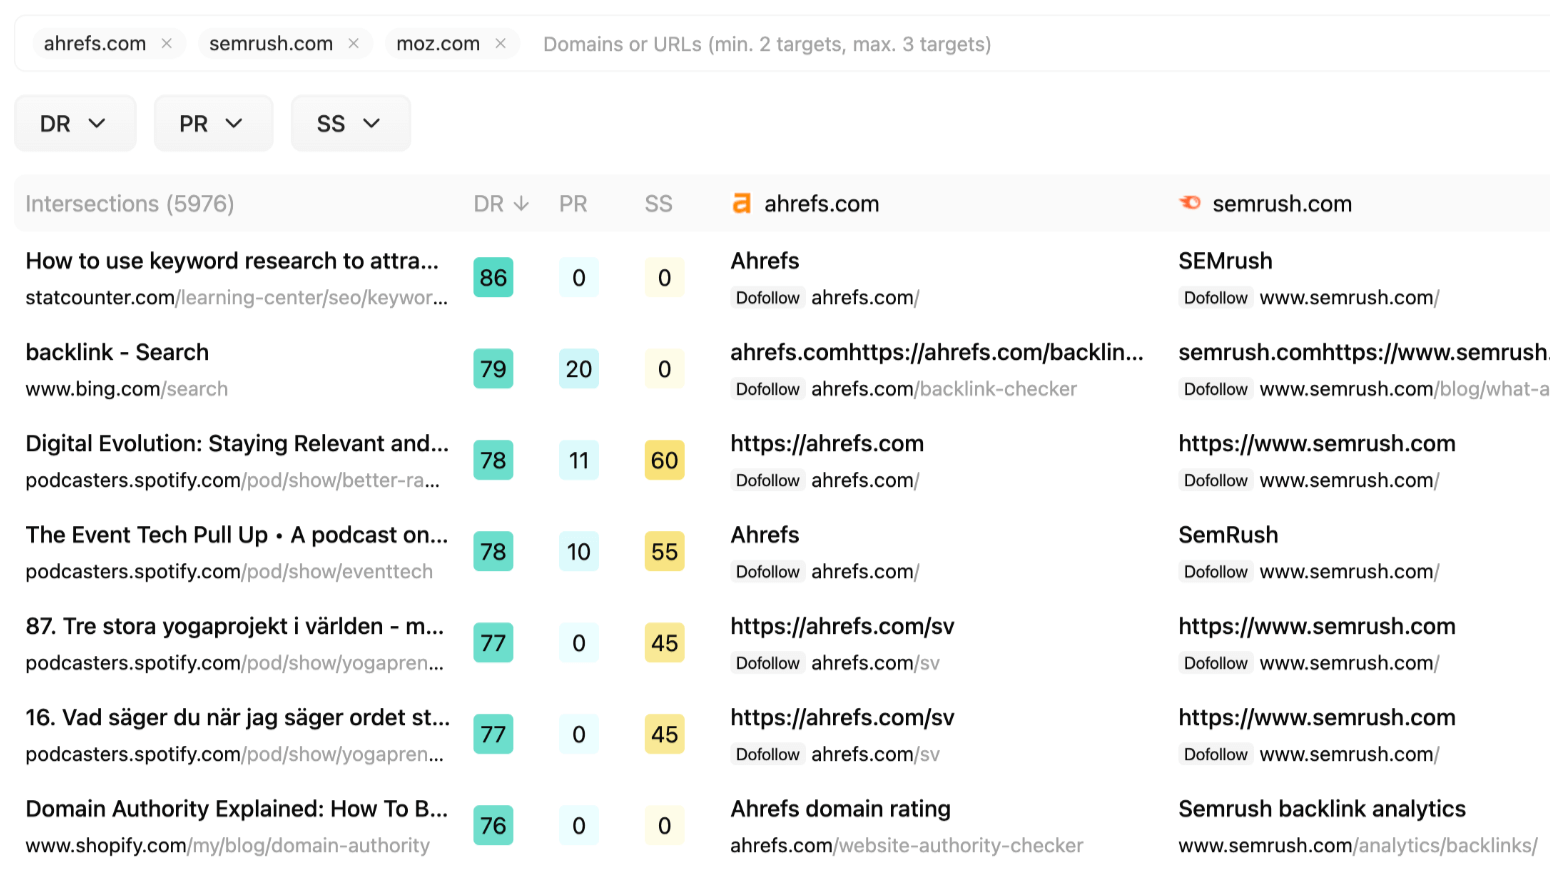The image size is (1550, 876).
Task: Click the Dofollow badge beside ahrefs.com/sv
Action: (x=767, y=662)
